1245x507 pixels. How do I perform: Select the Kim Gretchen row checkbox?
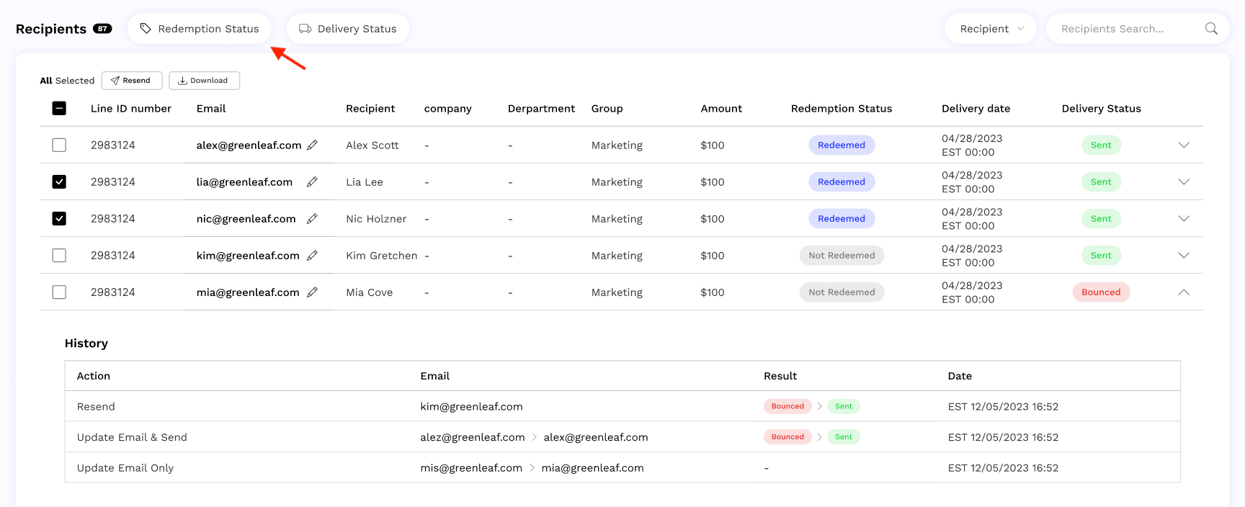59,256
